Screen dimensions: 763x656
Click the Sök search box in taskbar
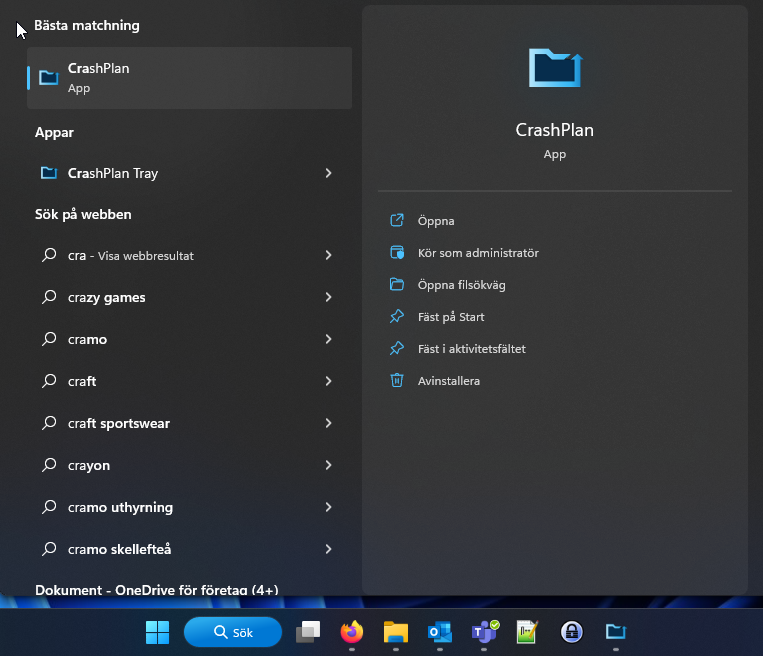click(233, 632)
